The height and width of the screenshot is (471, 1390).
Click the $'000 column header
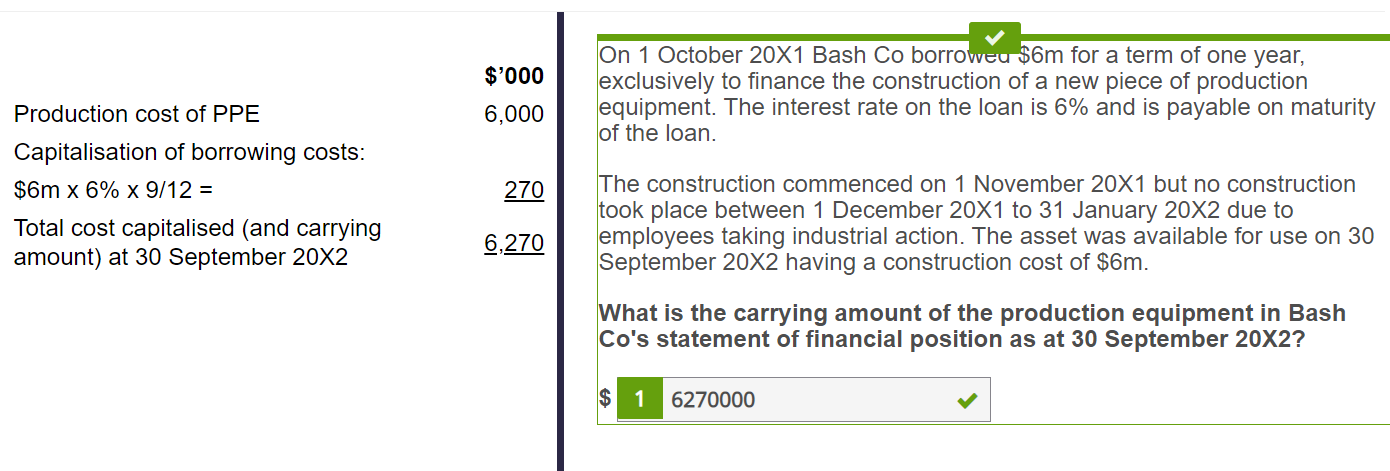click(514, 76)
